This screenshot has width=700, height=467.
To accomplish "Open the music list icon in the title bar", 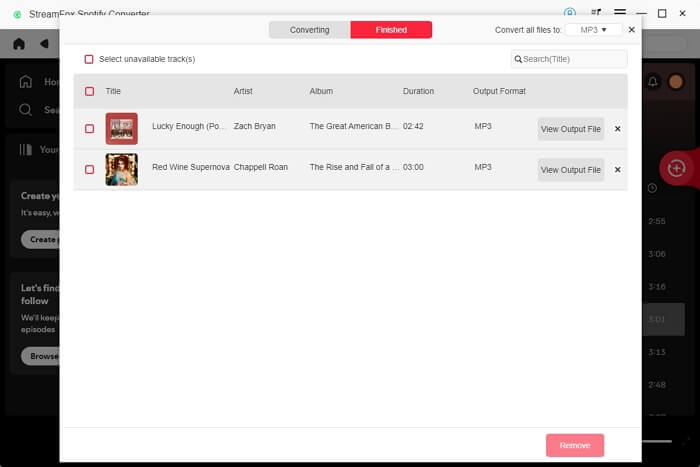I will point(596,13).
